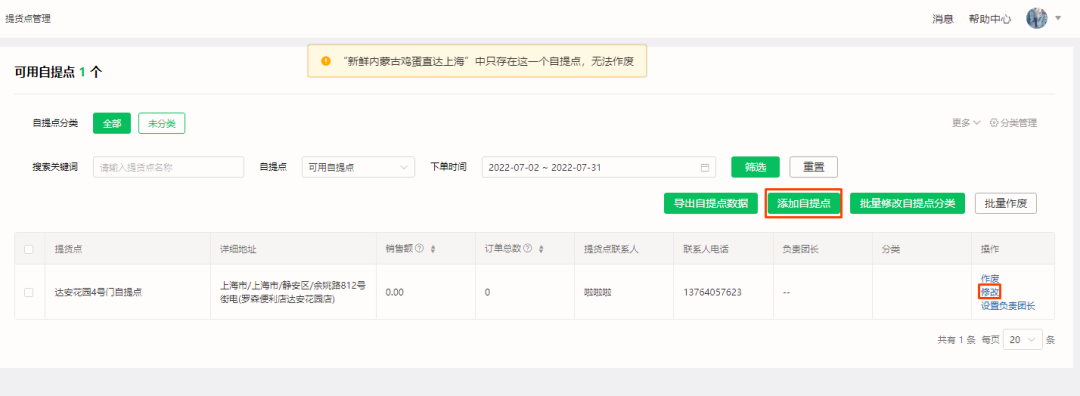Open the 可用自提点 dropdown
Viewport: 1080px width, 396px height.
pos(358,167)
